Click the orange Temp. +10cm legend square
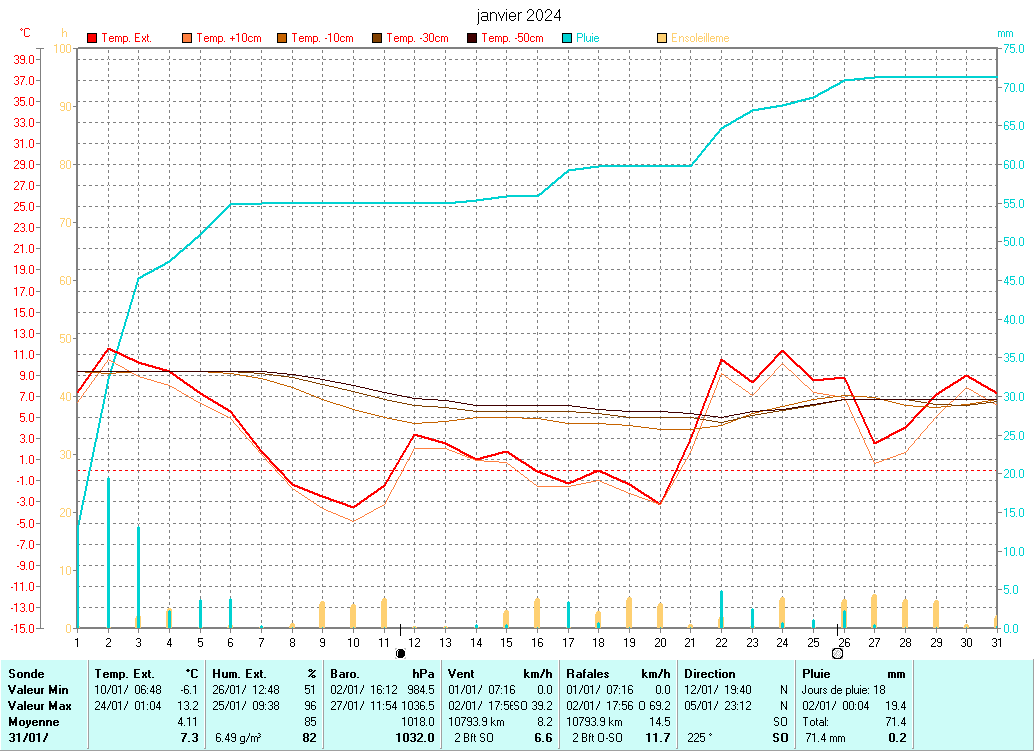 tap(187, 38)
